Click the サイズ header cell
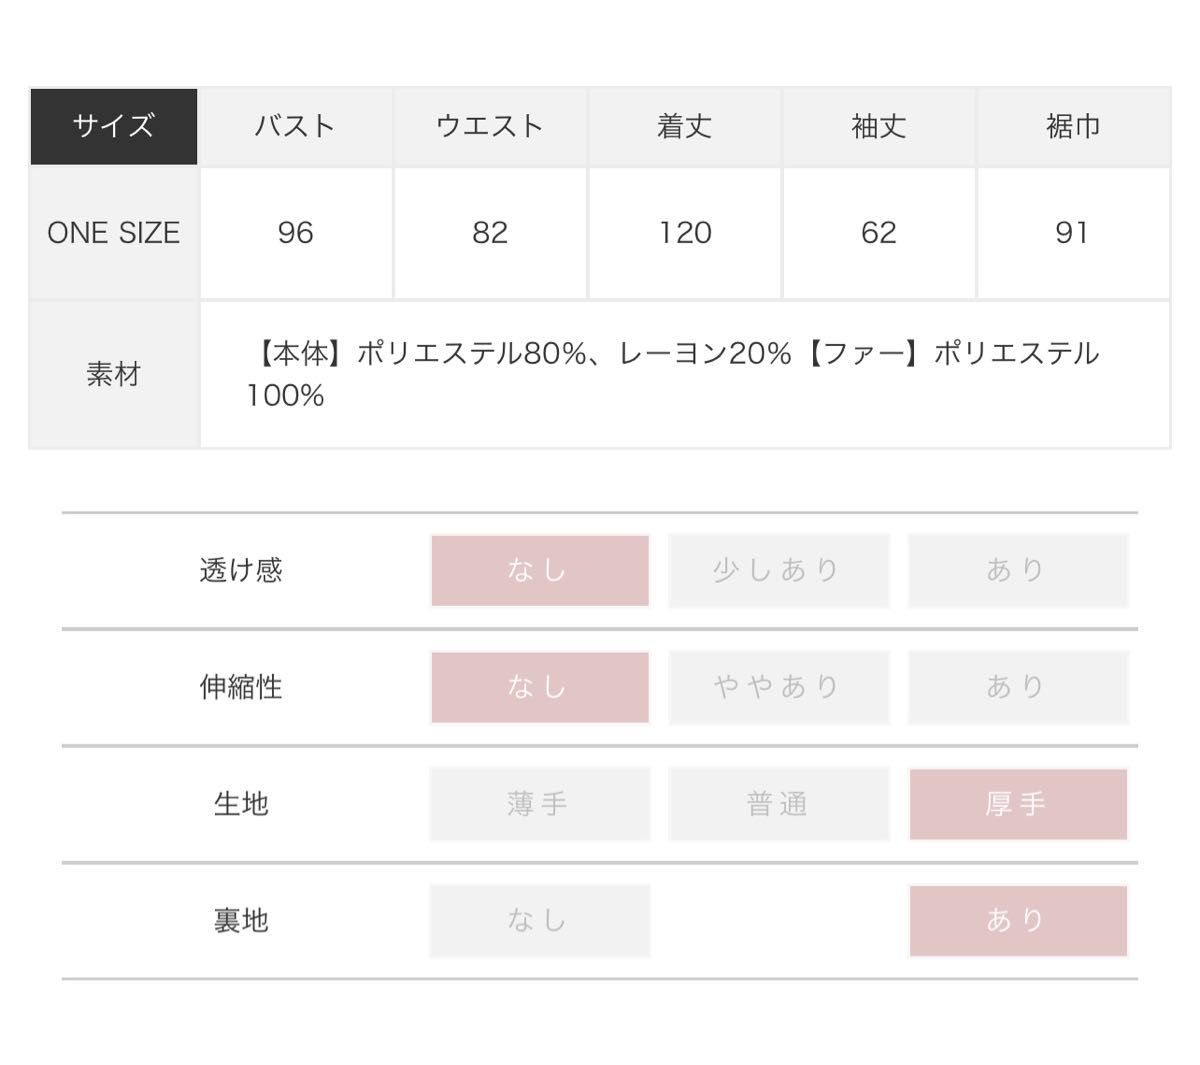1200x1065 pixels. pyautogui.click(x=114, y=127)
